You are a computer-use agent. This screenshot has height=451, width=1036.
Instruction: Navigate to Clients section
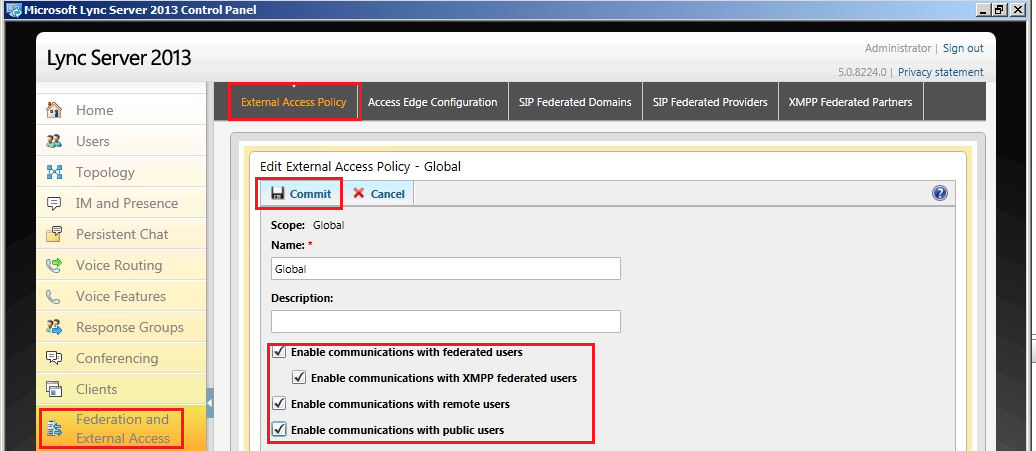click(x=122, y=389)
